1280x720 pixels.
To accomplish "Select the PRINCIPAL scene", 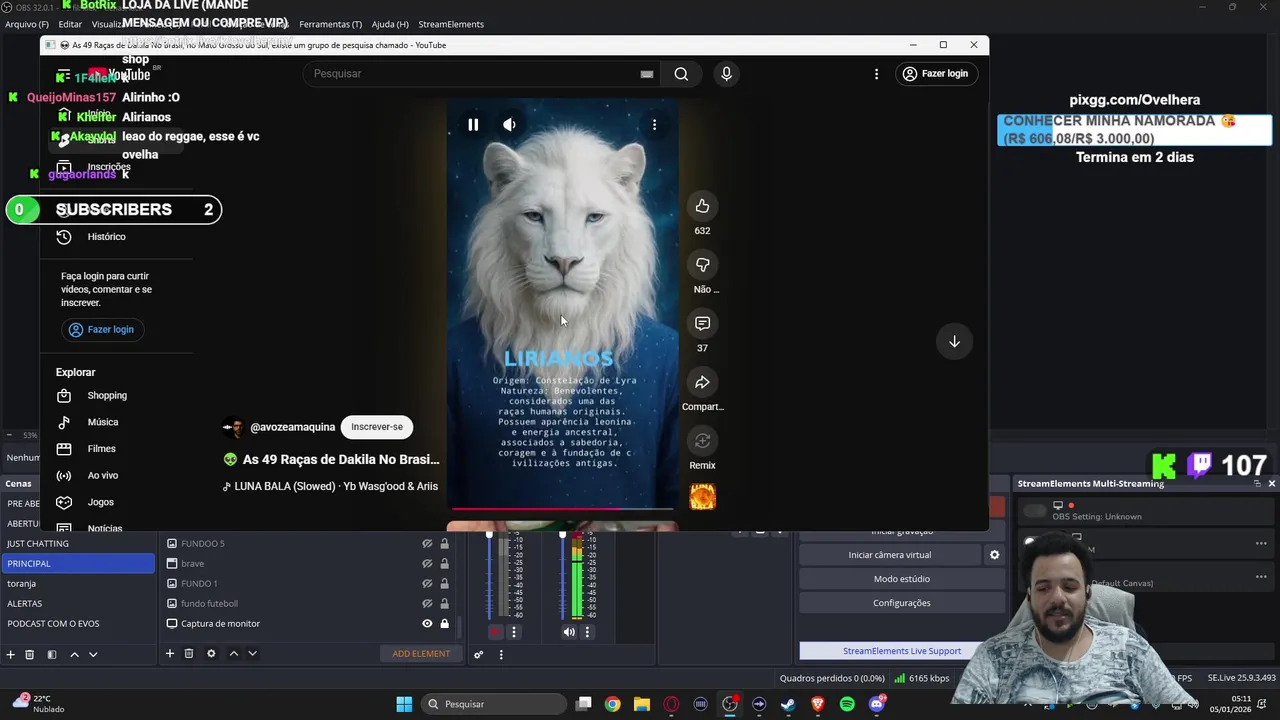I will tap(78, 563).
